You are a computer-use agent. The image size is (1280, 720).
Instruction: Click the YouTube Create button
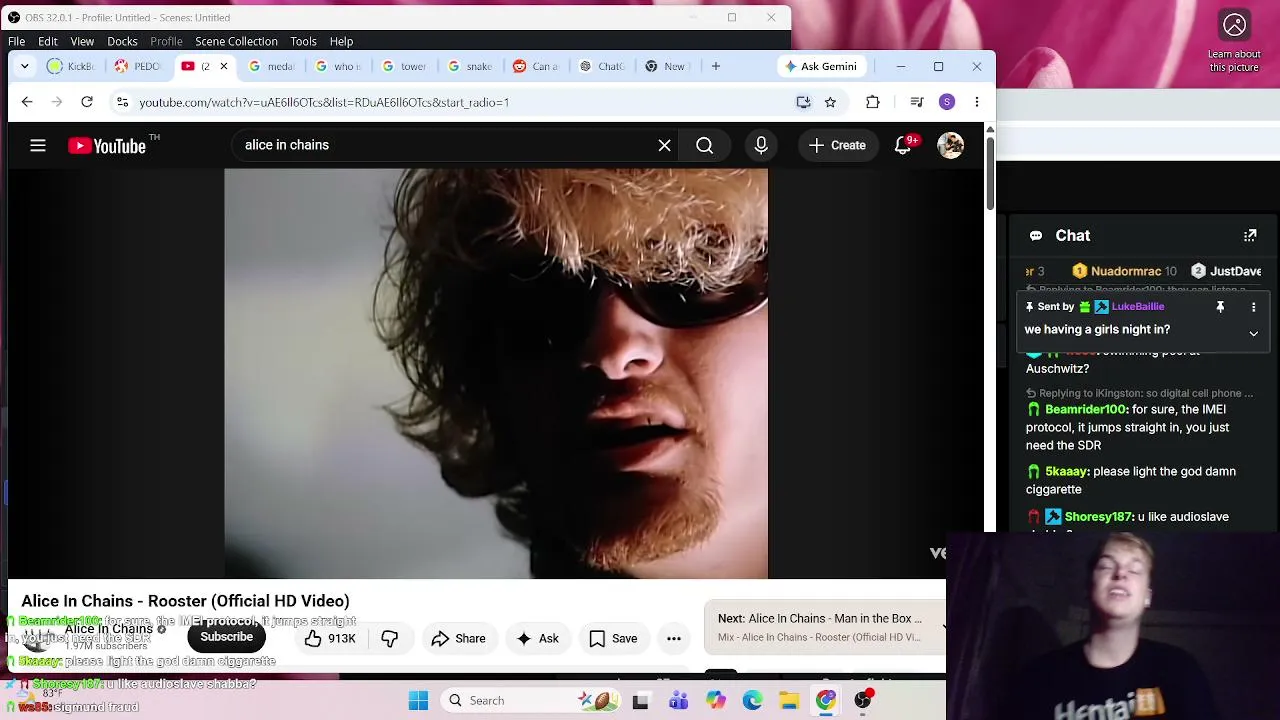pyautogui.click(x=837, y=146)
